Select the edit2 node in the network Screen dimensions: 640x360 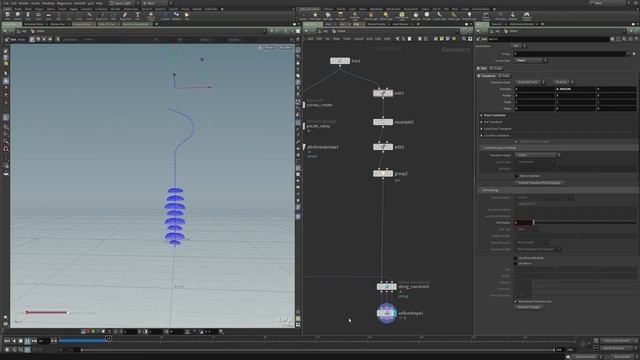click(383, 147)
